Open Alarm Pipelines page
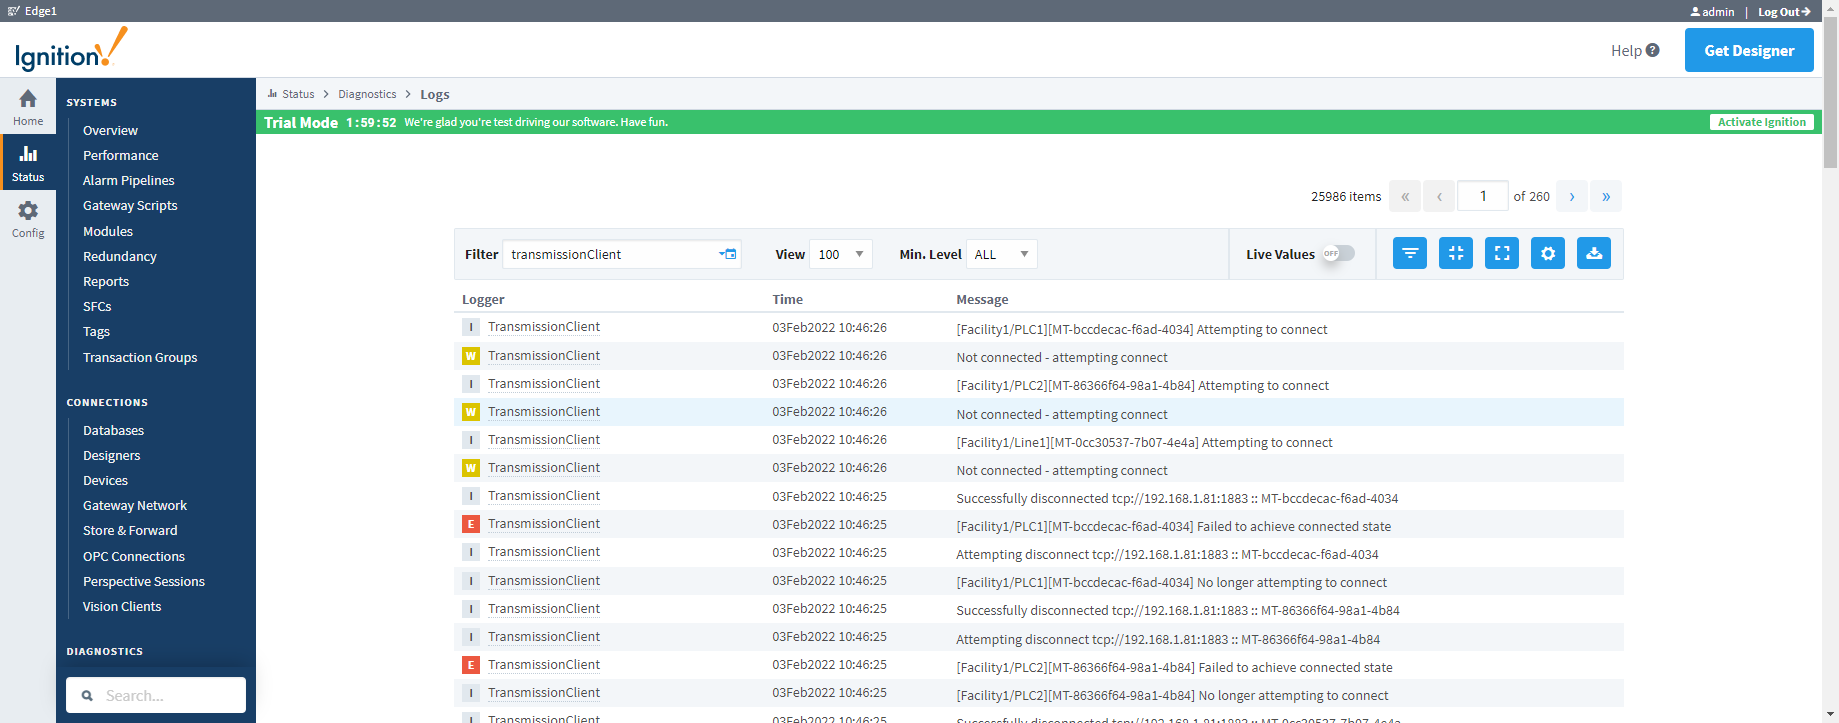Viewport: 1839px width, 723px height. pyautogui.click(x=128, y=181)
